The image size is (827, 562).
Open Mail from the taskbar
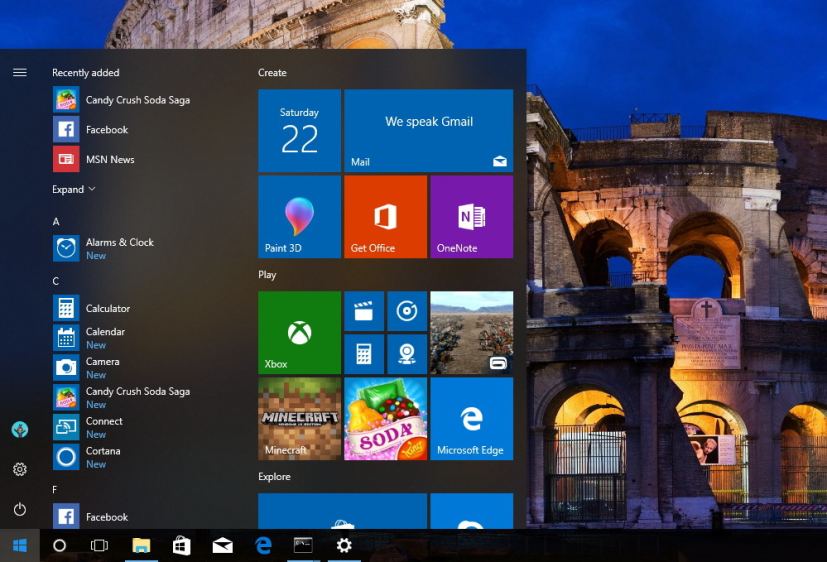222,545
